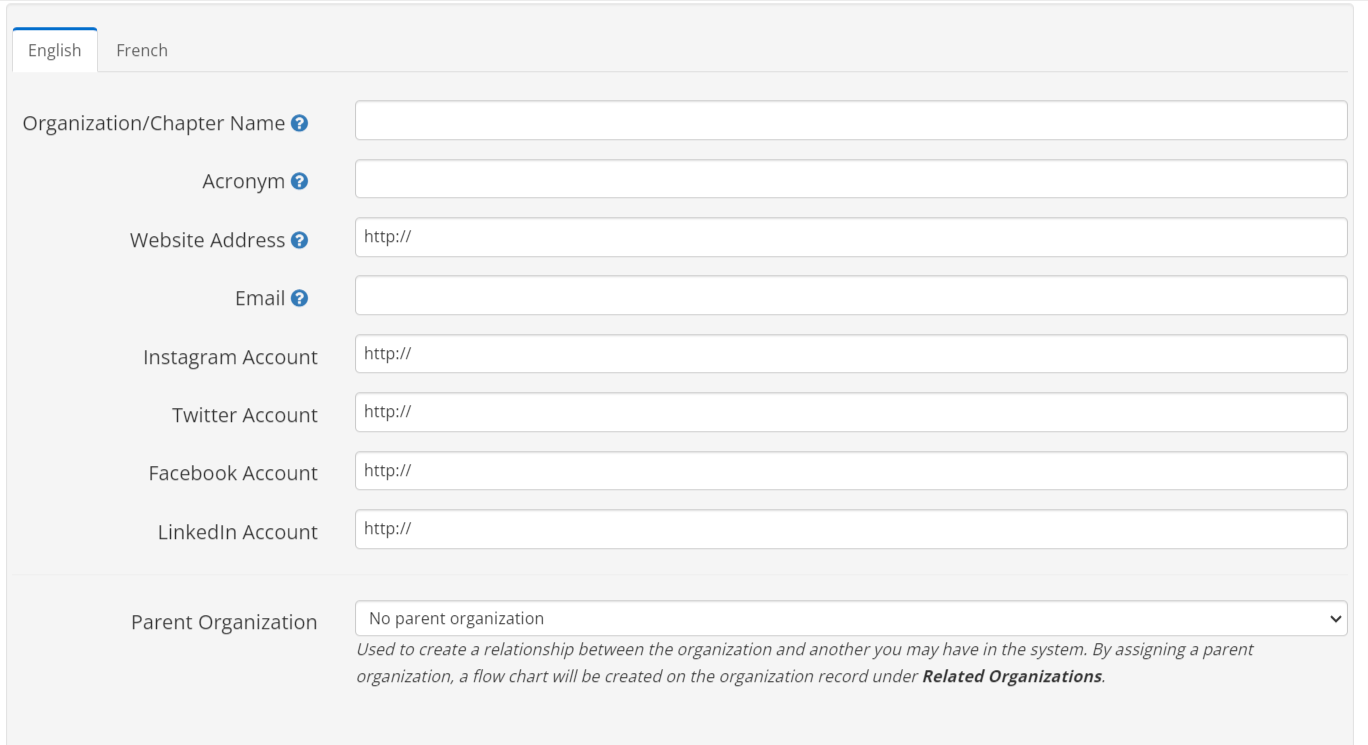Click the help icon beside Organization/Chapter Name
Viewport: 1368px width, 745px height.
[x=302, y=122]
